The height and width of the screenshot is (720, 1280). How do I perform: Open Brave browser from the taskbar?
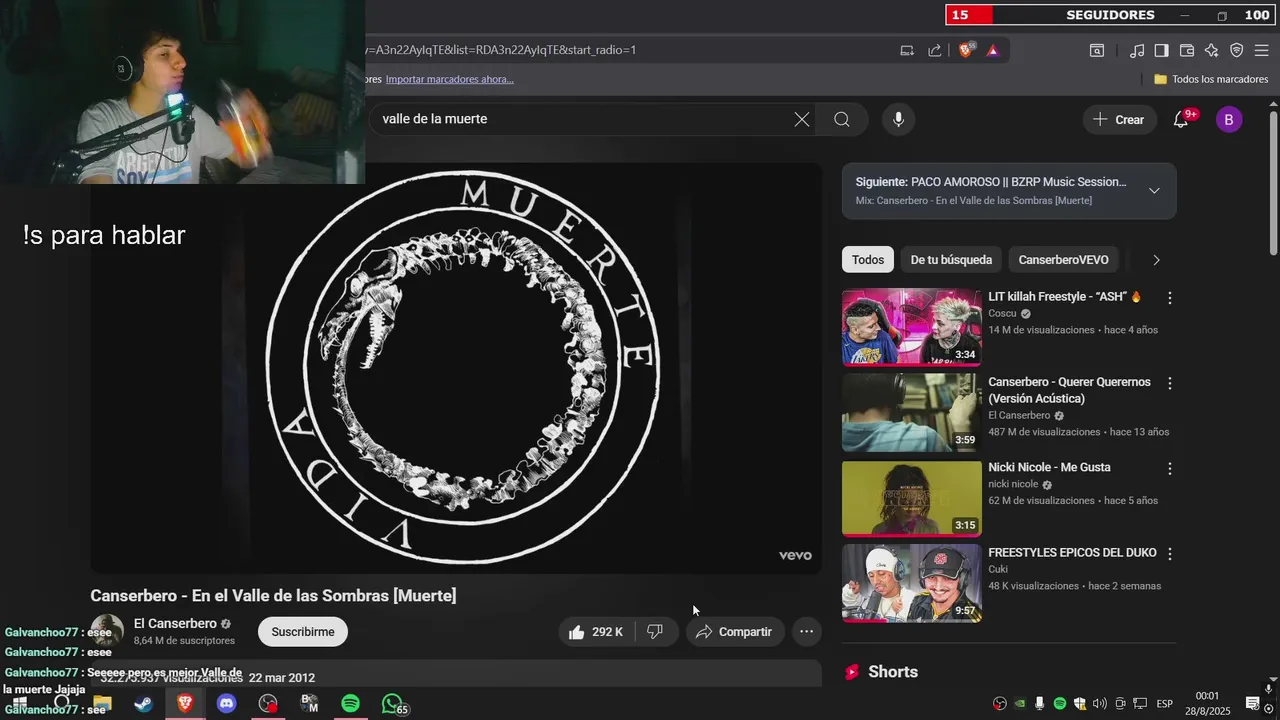click(185, 704)
